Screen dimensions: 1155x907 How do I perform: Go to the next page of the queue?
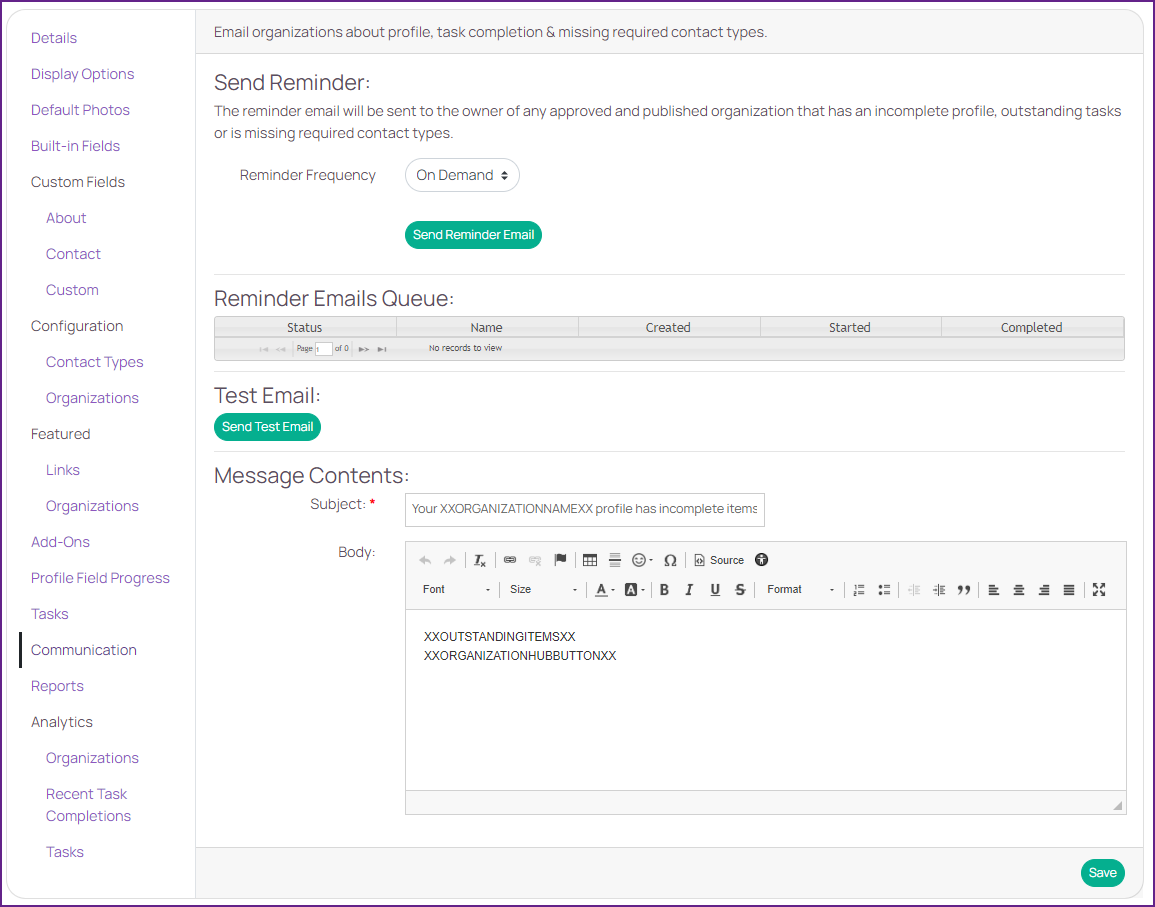tap(364, 349)
